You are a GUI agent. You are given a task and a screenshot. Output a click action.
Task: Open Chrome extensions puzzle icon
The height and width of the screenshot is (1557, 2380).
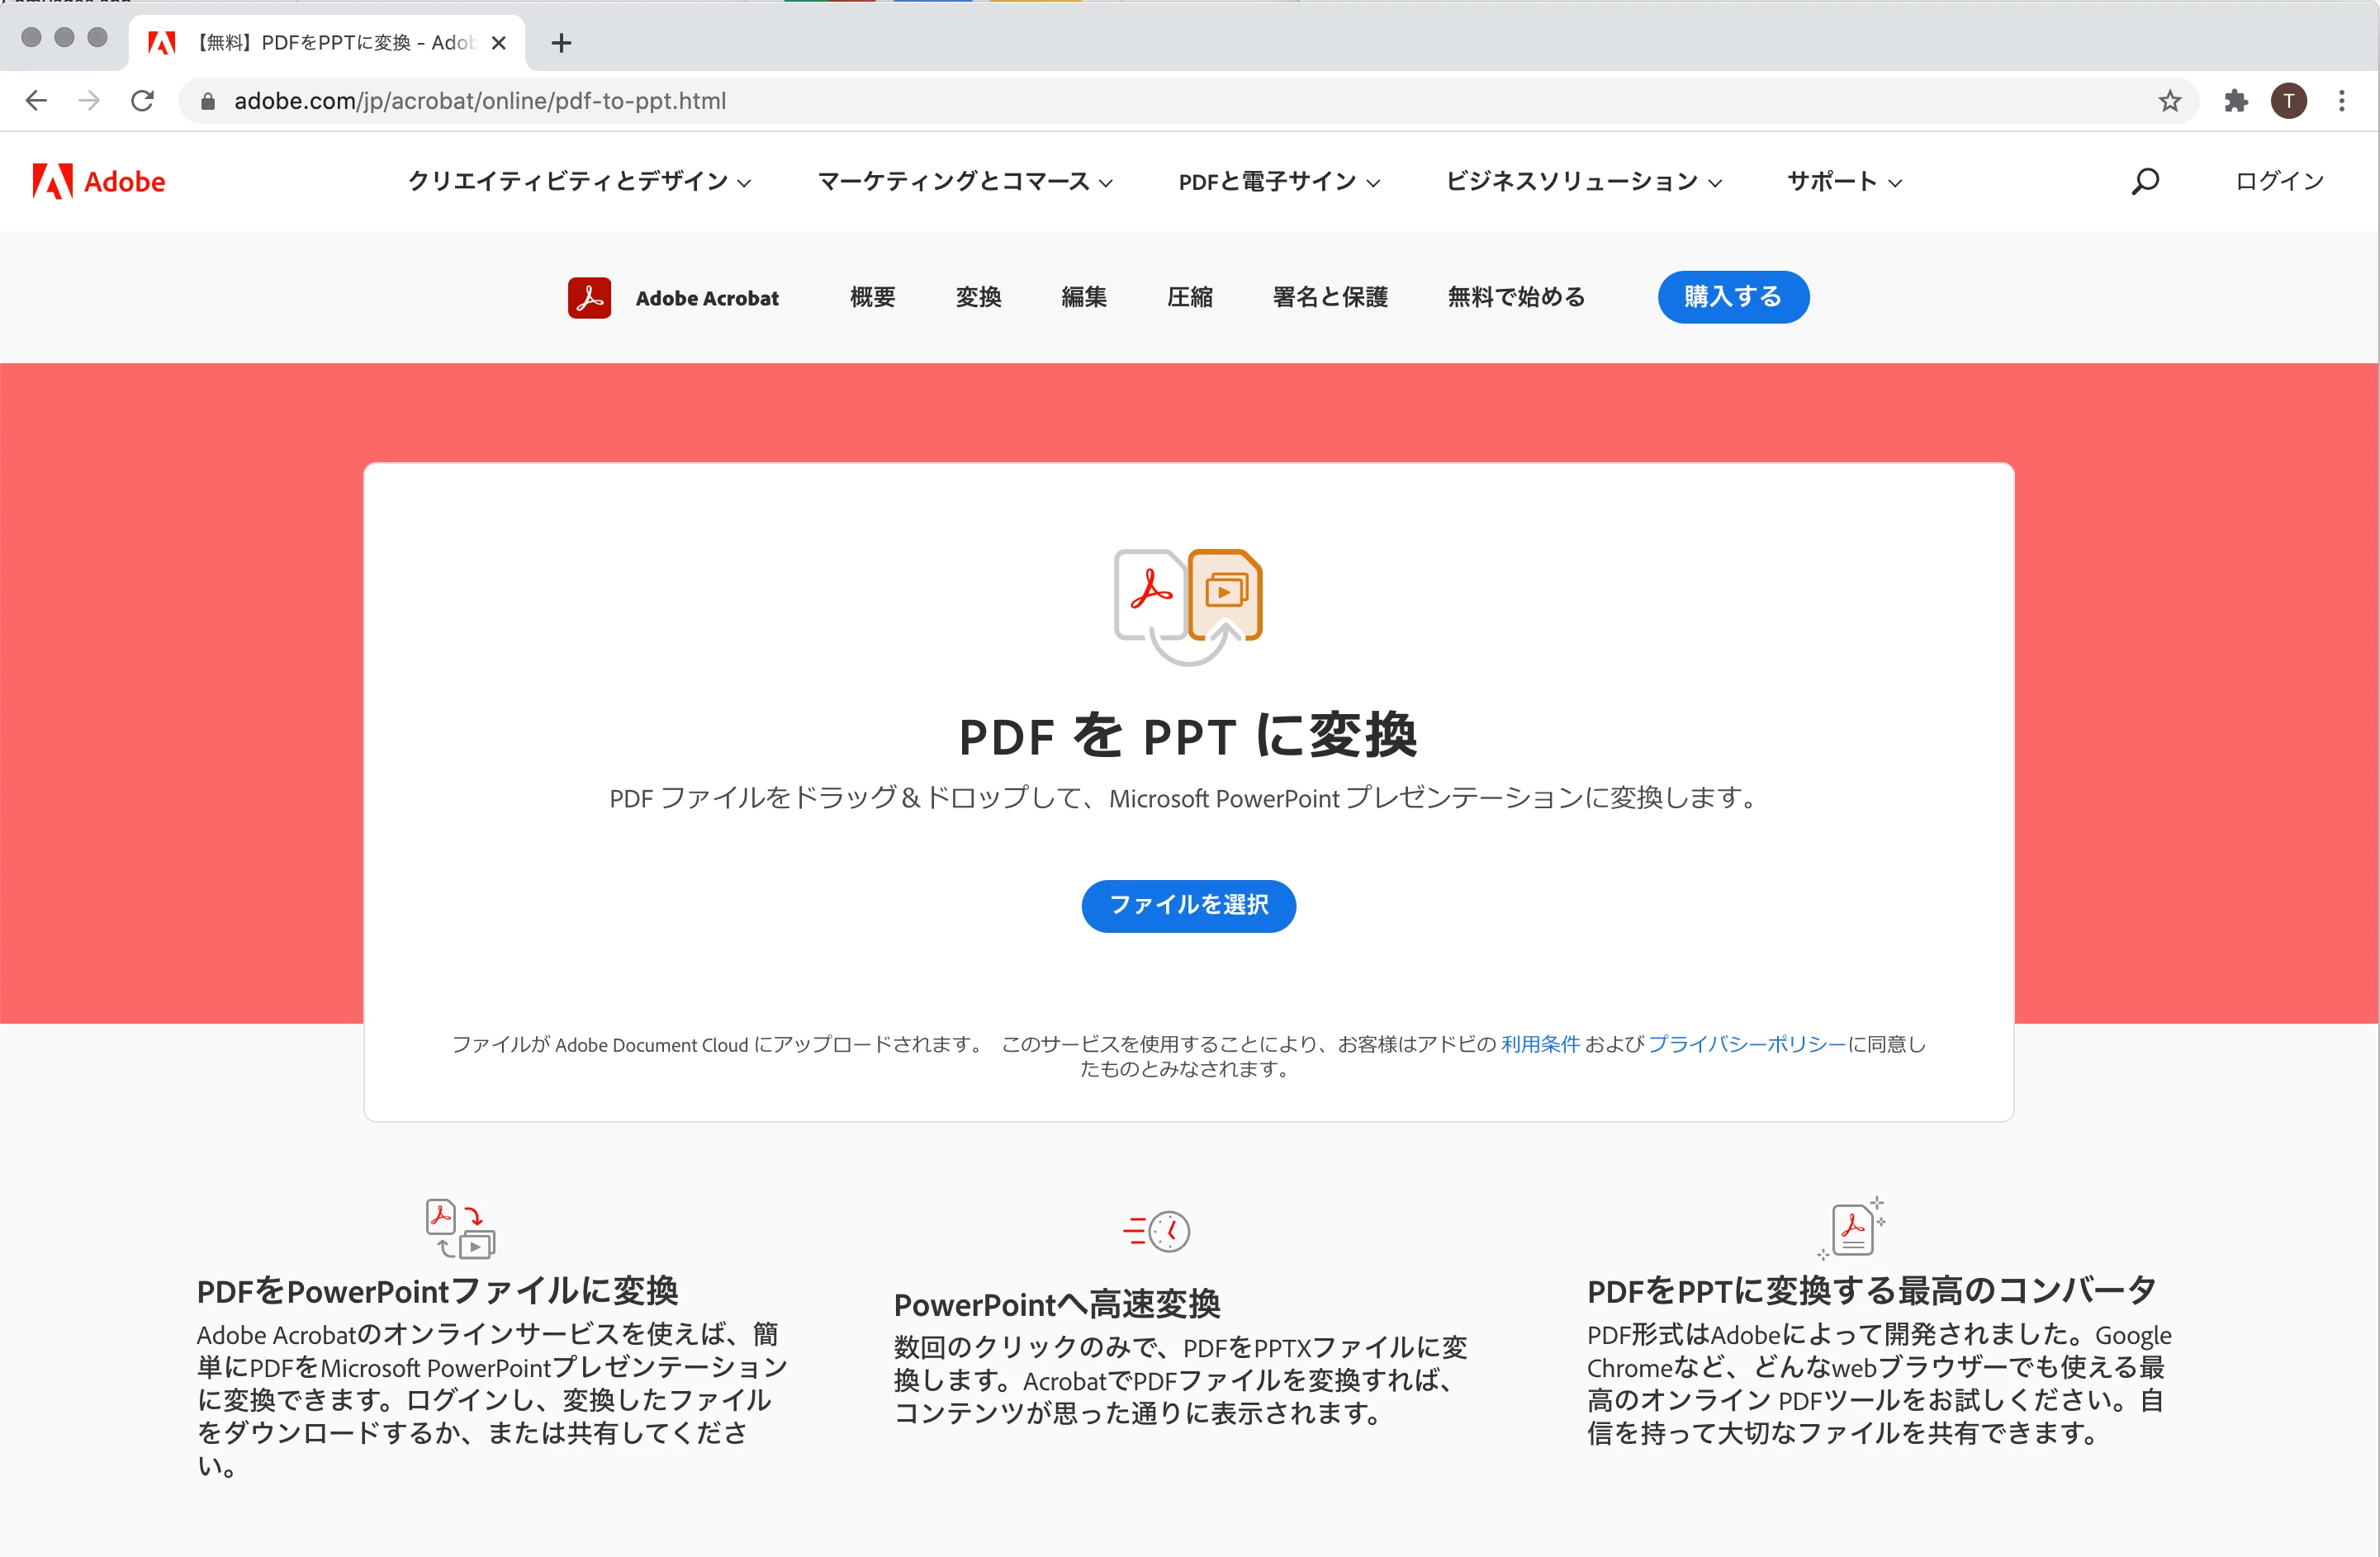[2235, 101]
